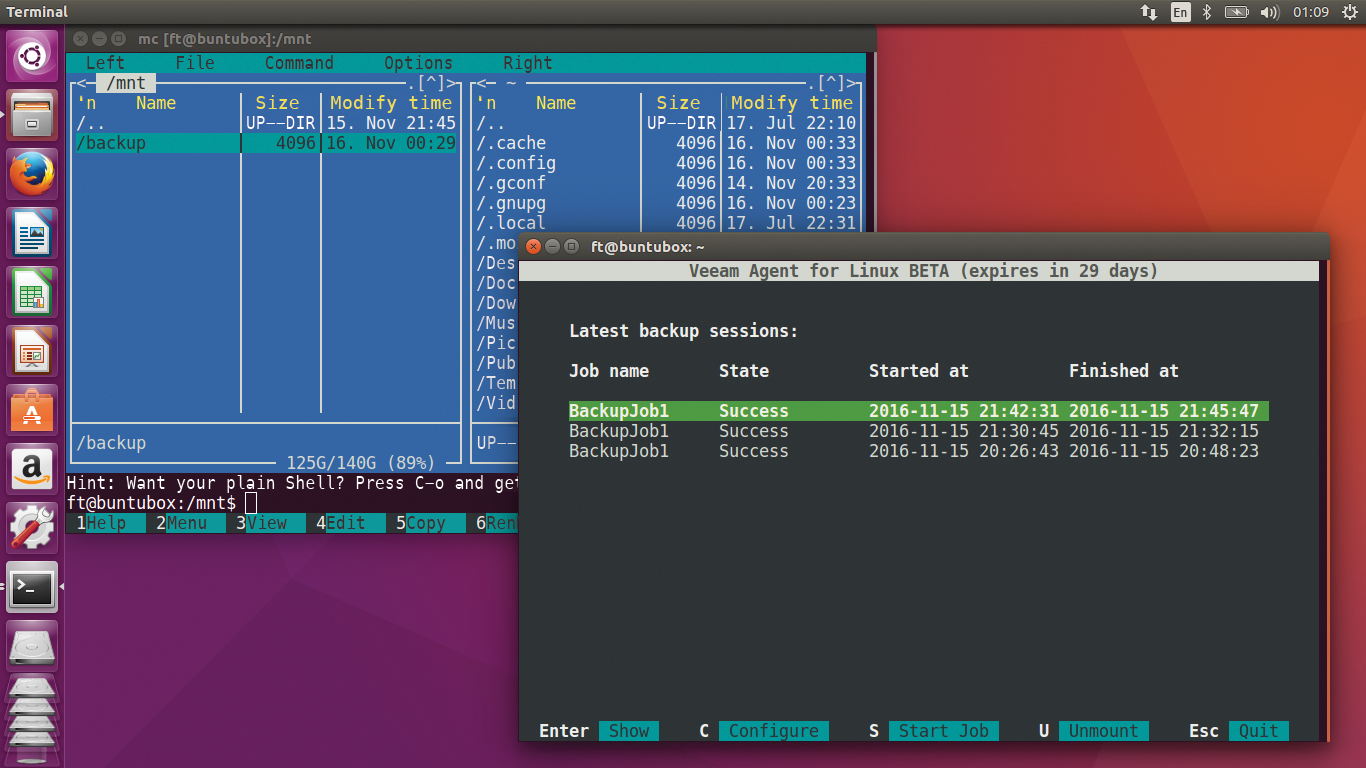Open the Bluetooth indicator menu
This screenshot has height=768, width=1366.
pos(1207,12)
